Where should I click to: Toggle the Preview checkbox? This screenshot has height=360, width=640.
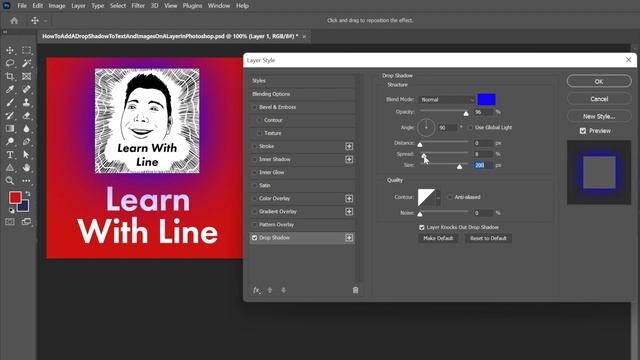(x=583, y=131)
